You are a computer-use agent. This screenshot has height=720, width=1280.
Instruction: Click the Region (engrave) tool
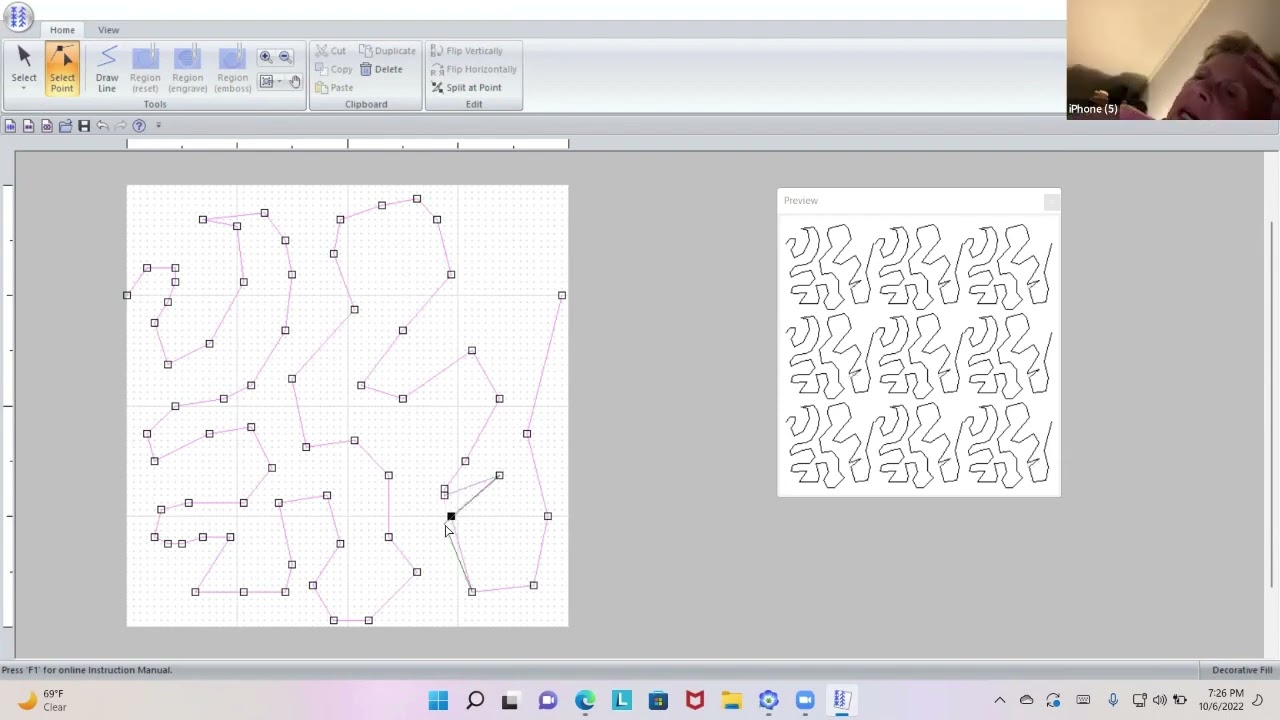click(187, 69)
